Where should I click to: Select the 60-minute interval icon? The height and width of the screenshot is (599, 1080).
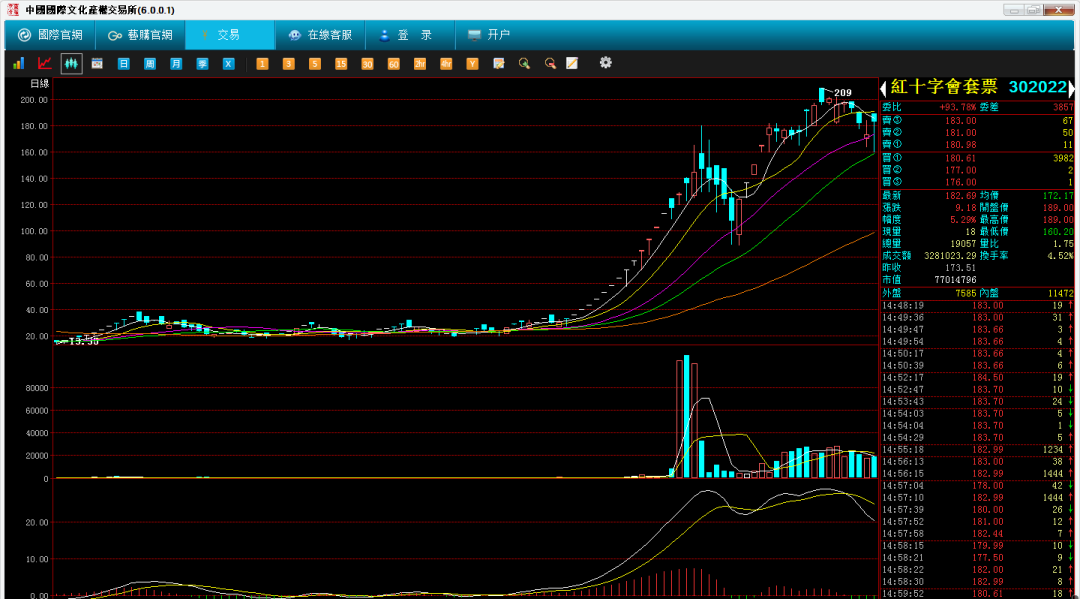(393, 63)
